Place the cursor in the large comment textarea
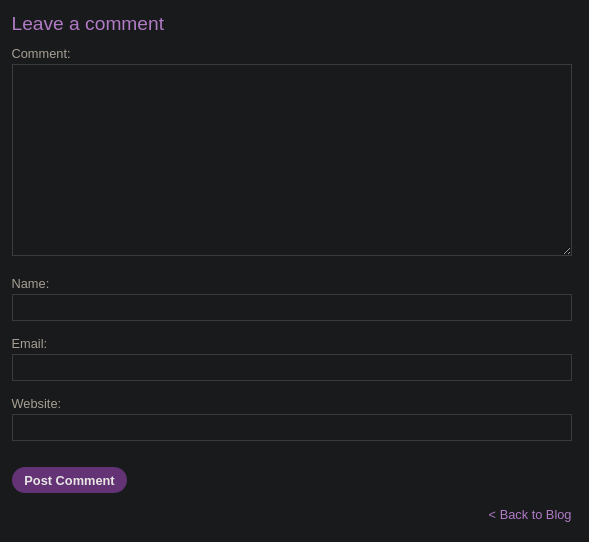The width and height of the screenshot is (589, 542). coord(292,160)
